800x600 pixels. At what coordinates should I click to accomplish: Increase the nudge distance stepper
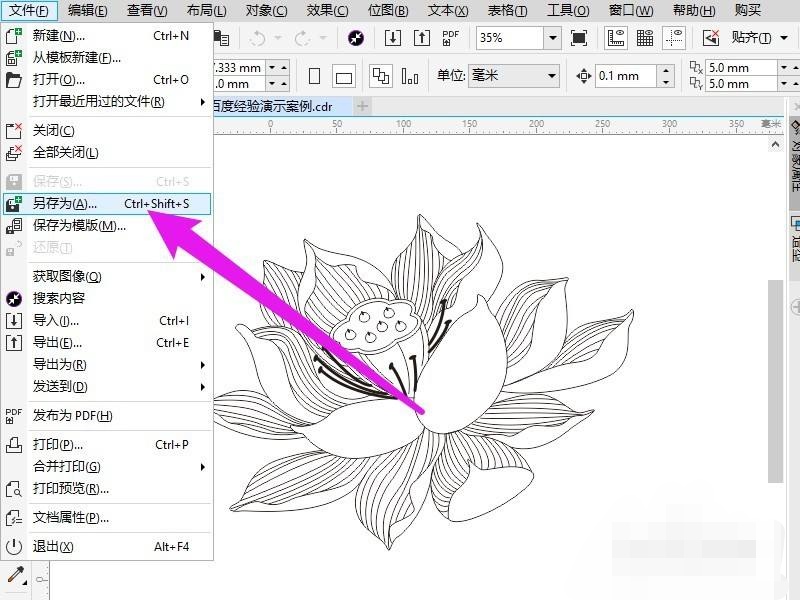pos(665,70)
